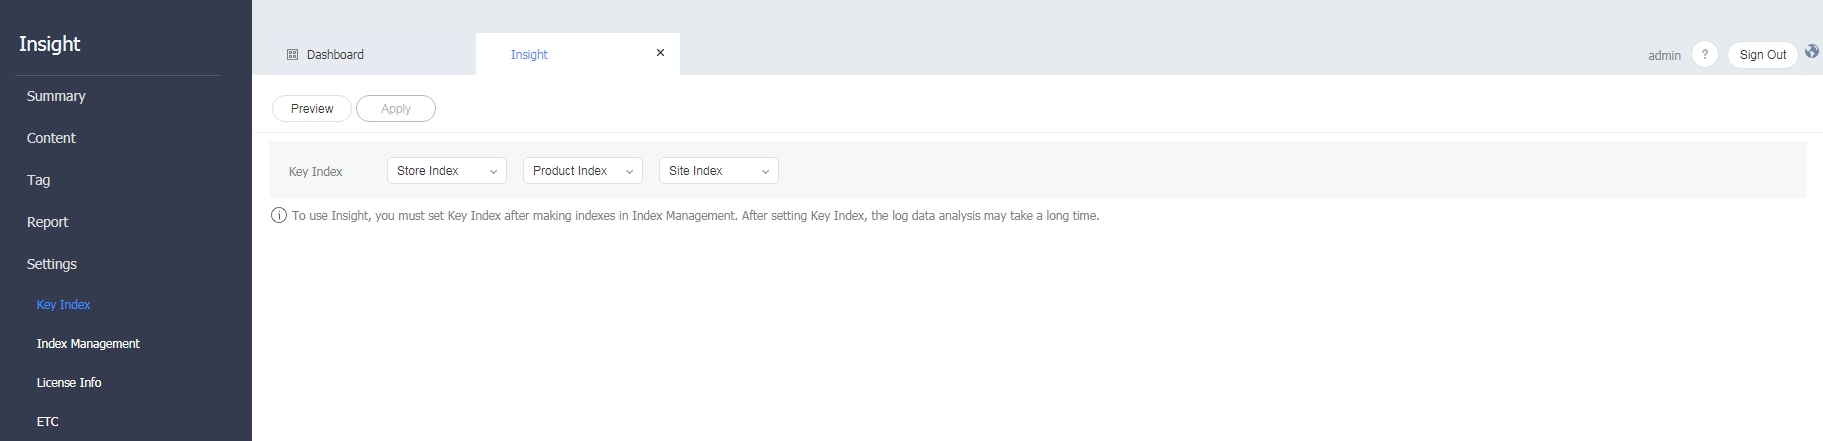Click the info icon beside the notice
This screenshot has width=1823, height=441.
279,216
